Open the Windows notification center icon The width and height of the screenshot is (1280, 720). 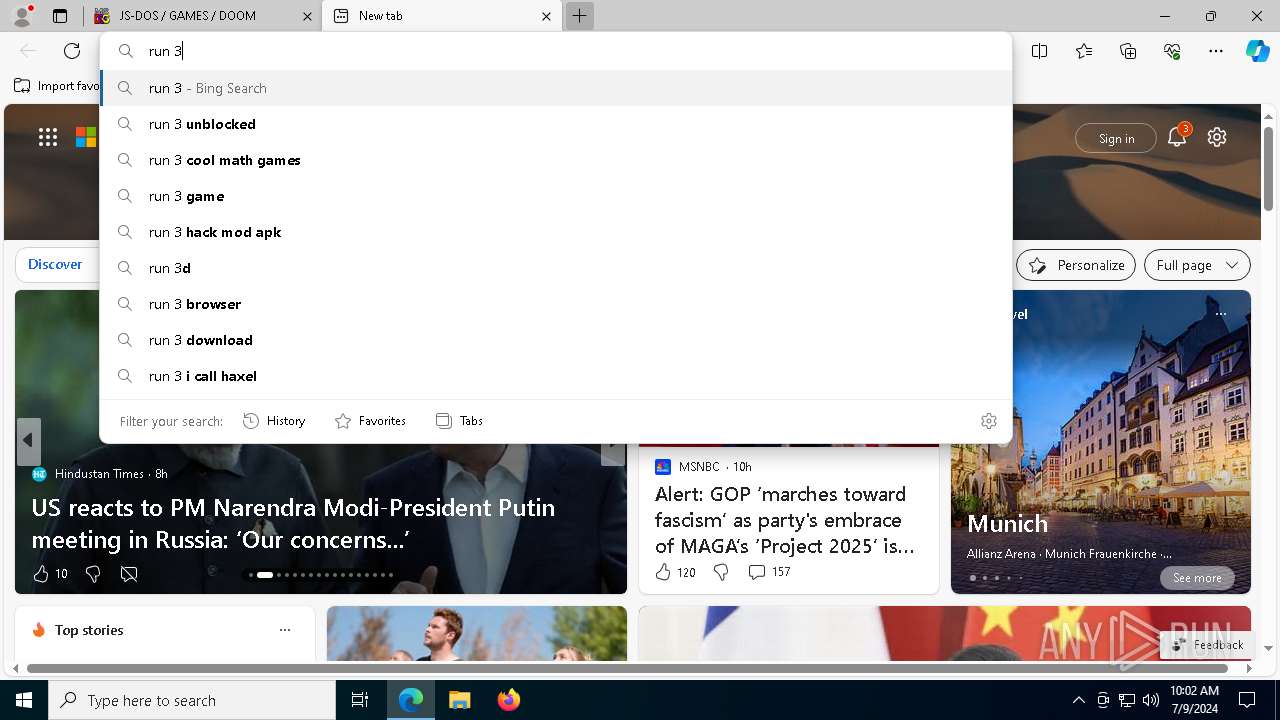(1247, 700)
